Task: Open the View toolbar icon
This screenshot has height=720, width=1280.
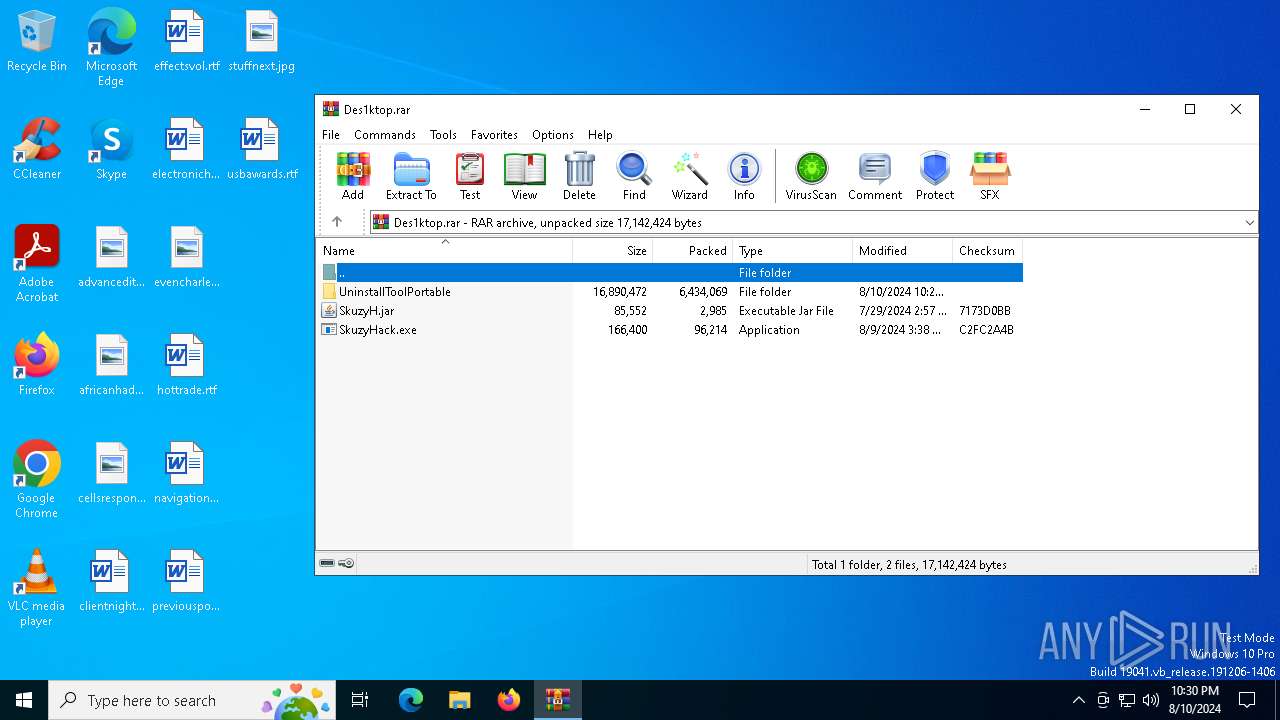Action: (x=524, y=176)
